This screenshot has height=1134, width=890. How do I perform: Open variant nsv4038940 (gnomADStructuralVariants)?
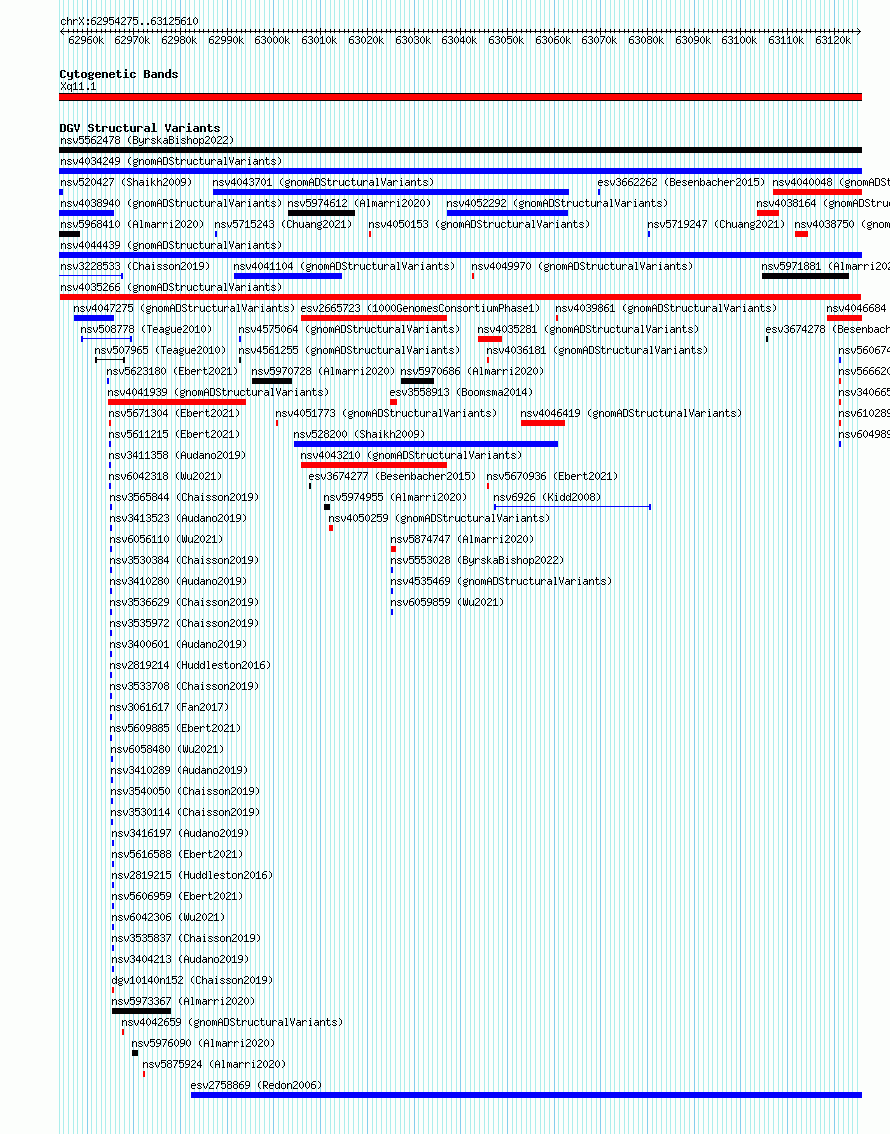(x=171, y=203)
